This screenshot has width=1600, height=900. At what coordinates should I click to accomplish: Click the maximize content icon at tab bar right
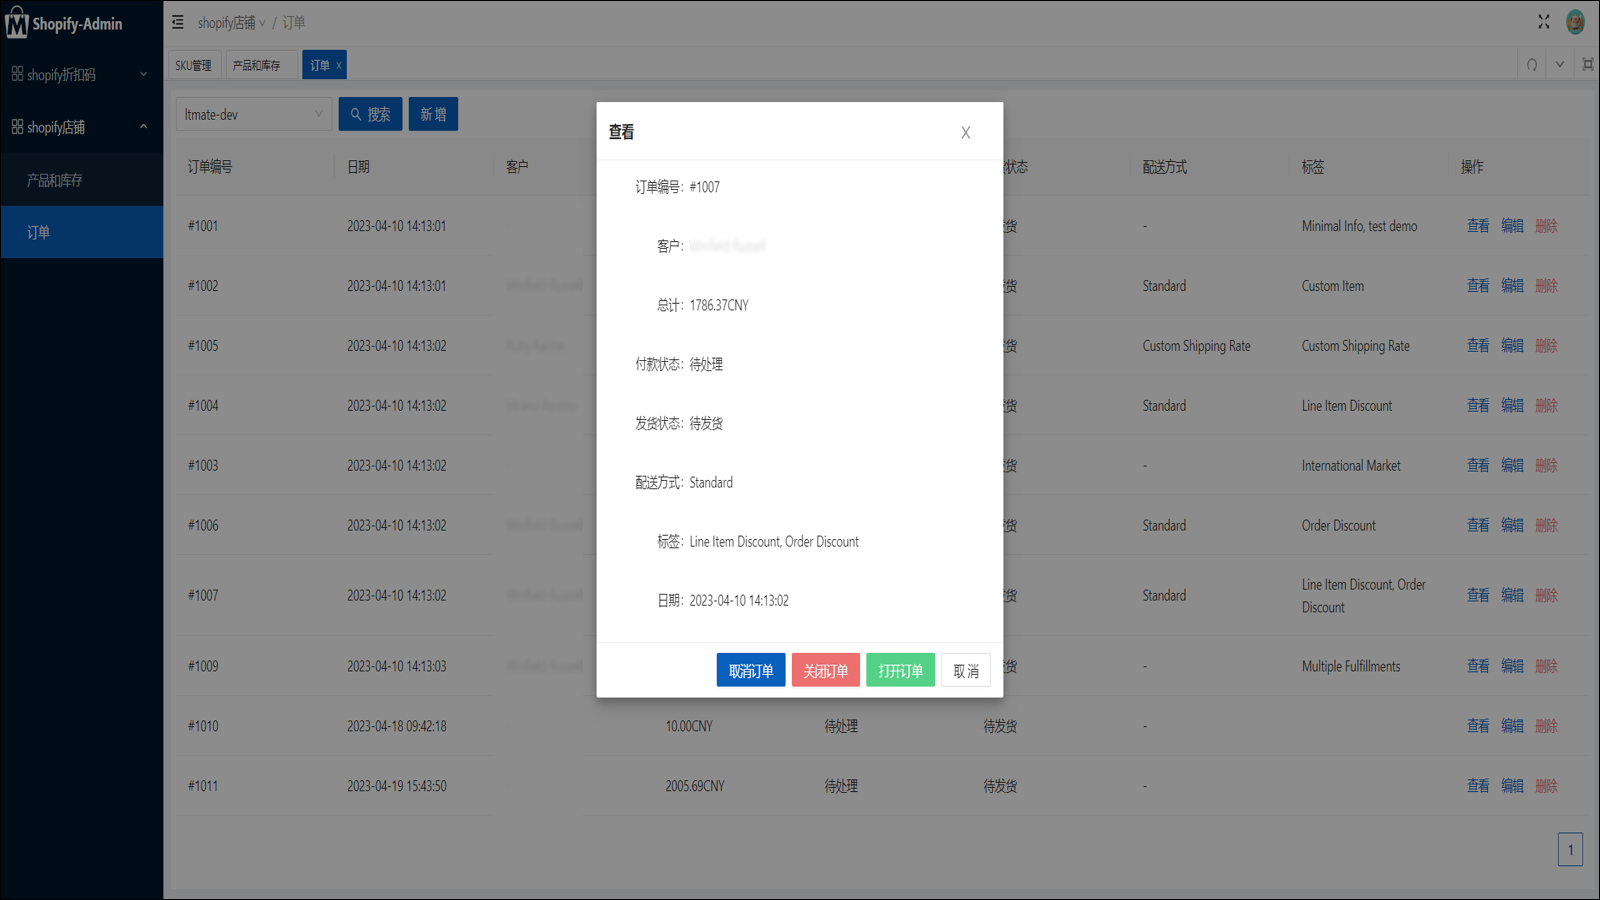click(x=1588, y=65)
